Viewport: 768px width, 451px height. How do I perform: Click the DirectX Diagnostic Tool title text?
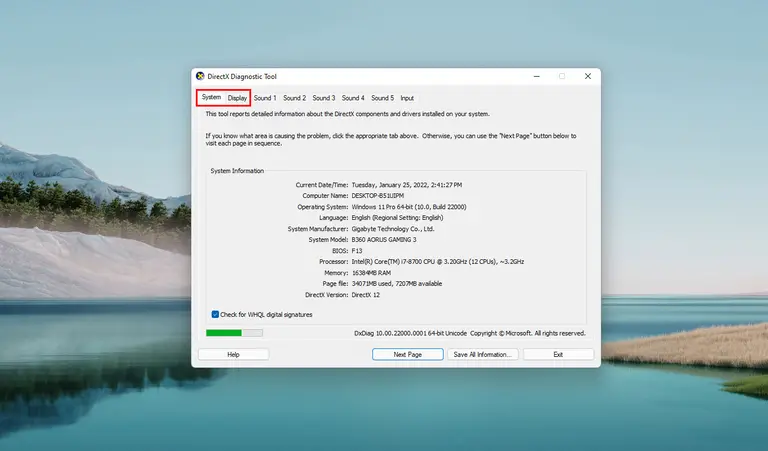click(x=242, y=76)
